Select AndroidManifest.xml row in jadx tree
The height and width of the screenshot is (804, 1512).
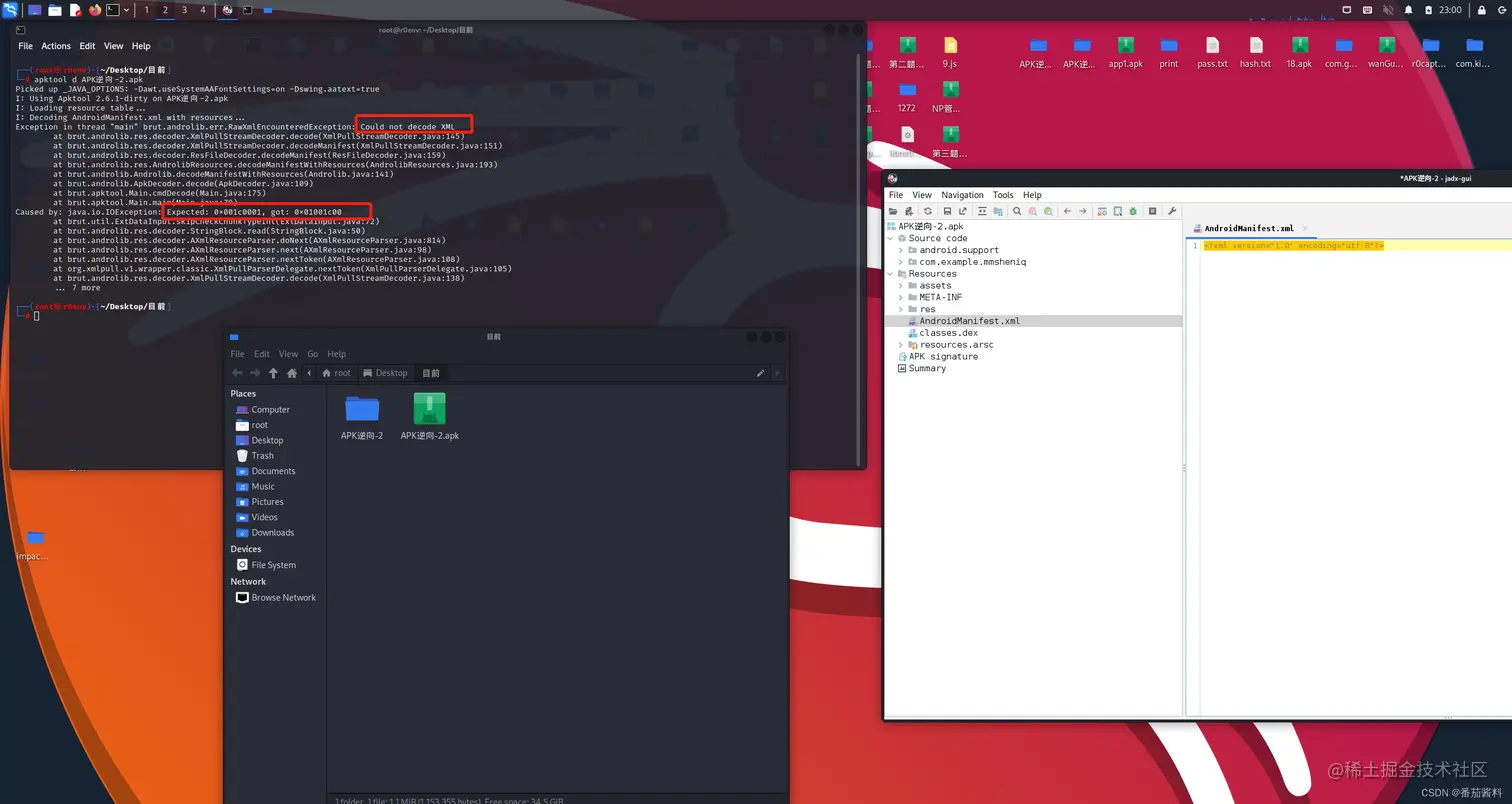1033,321
